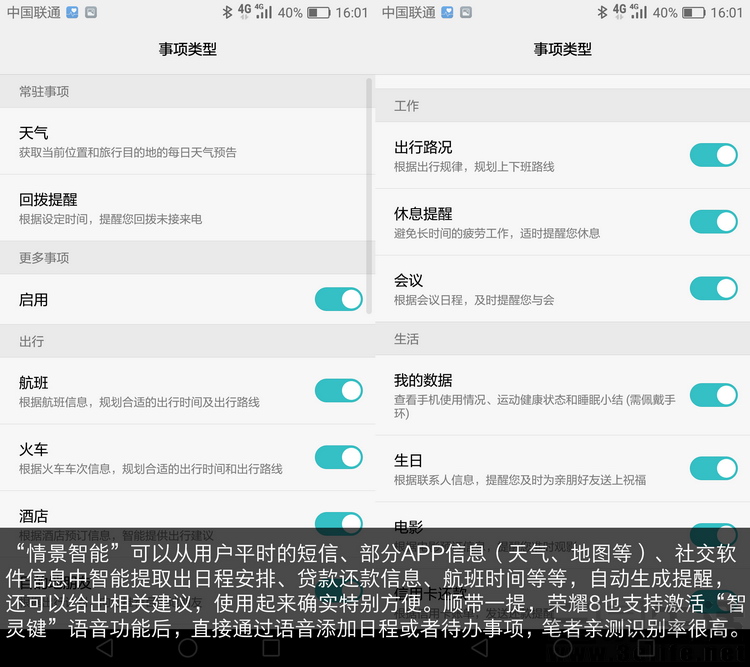The height and width of the screenshot is (667, 750).
Task: Disable the 我的数据 switch
Action: click(714, 395)
